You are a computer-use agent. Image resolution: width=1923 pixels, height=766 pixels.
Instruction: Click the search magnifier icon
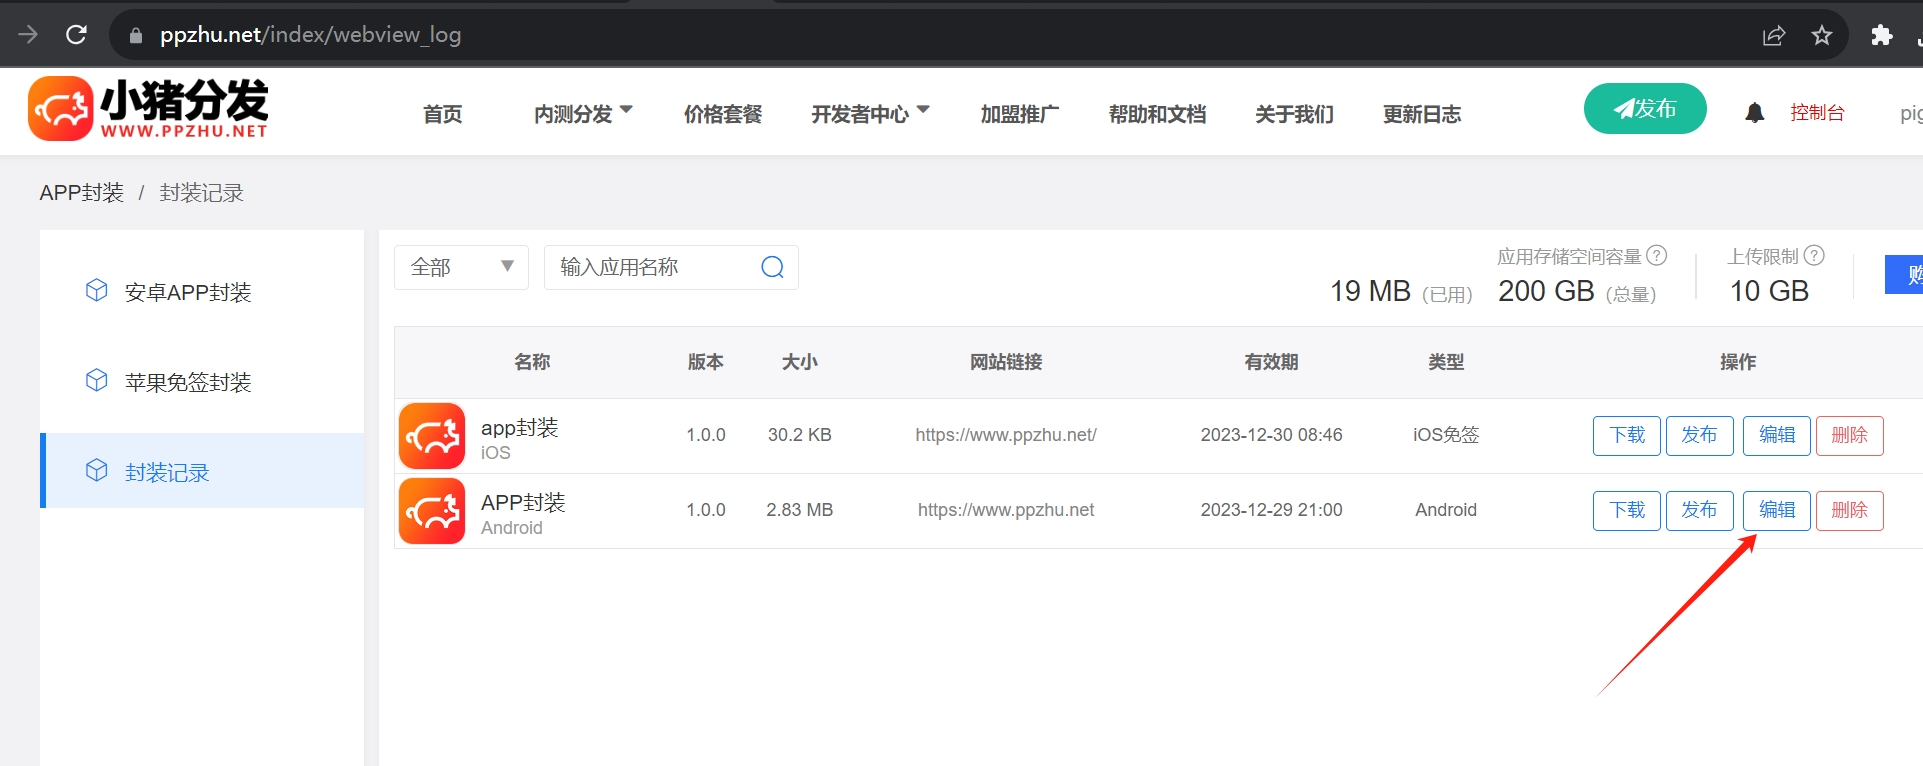pyautogui.click(x=772, y=267)
